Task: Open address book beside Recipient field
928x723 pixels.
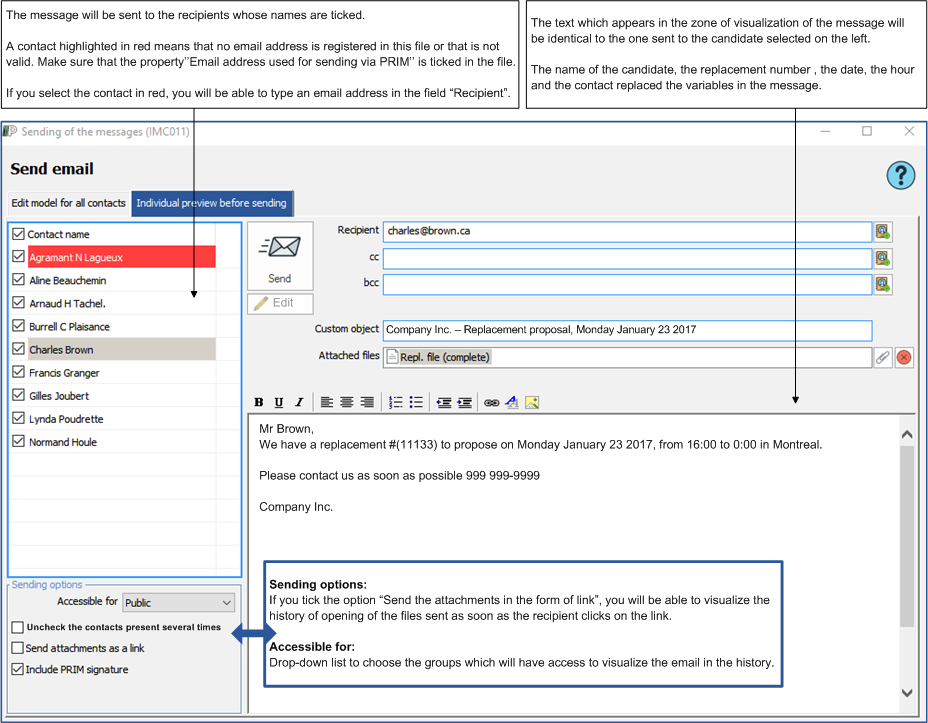Action: point(882,232)
